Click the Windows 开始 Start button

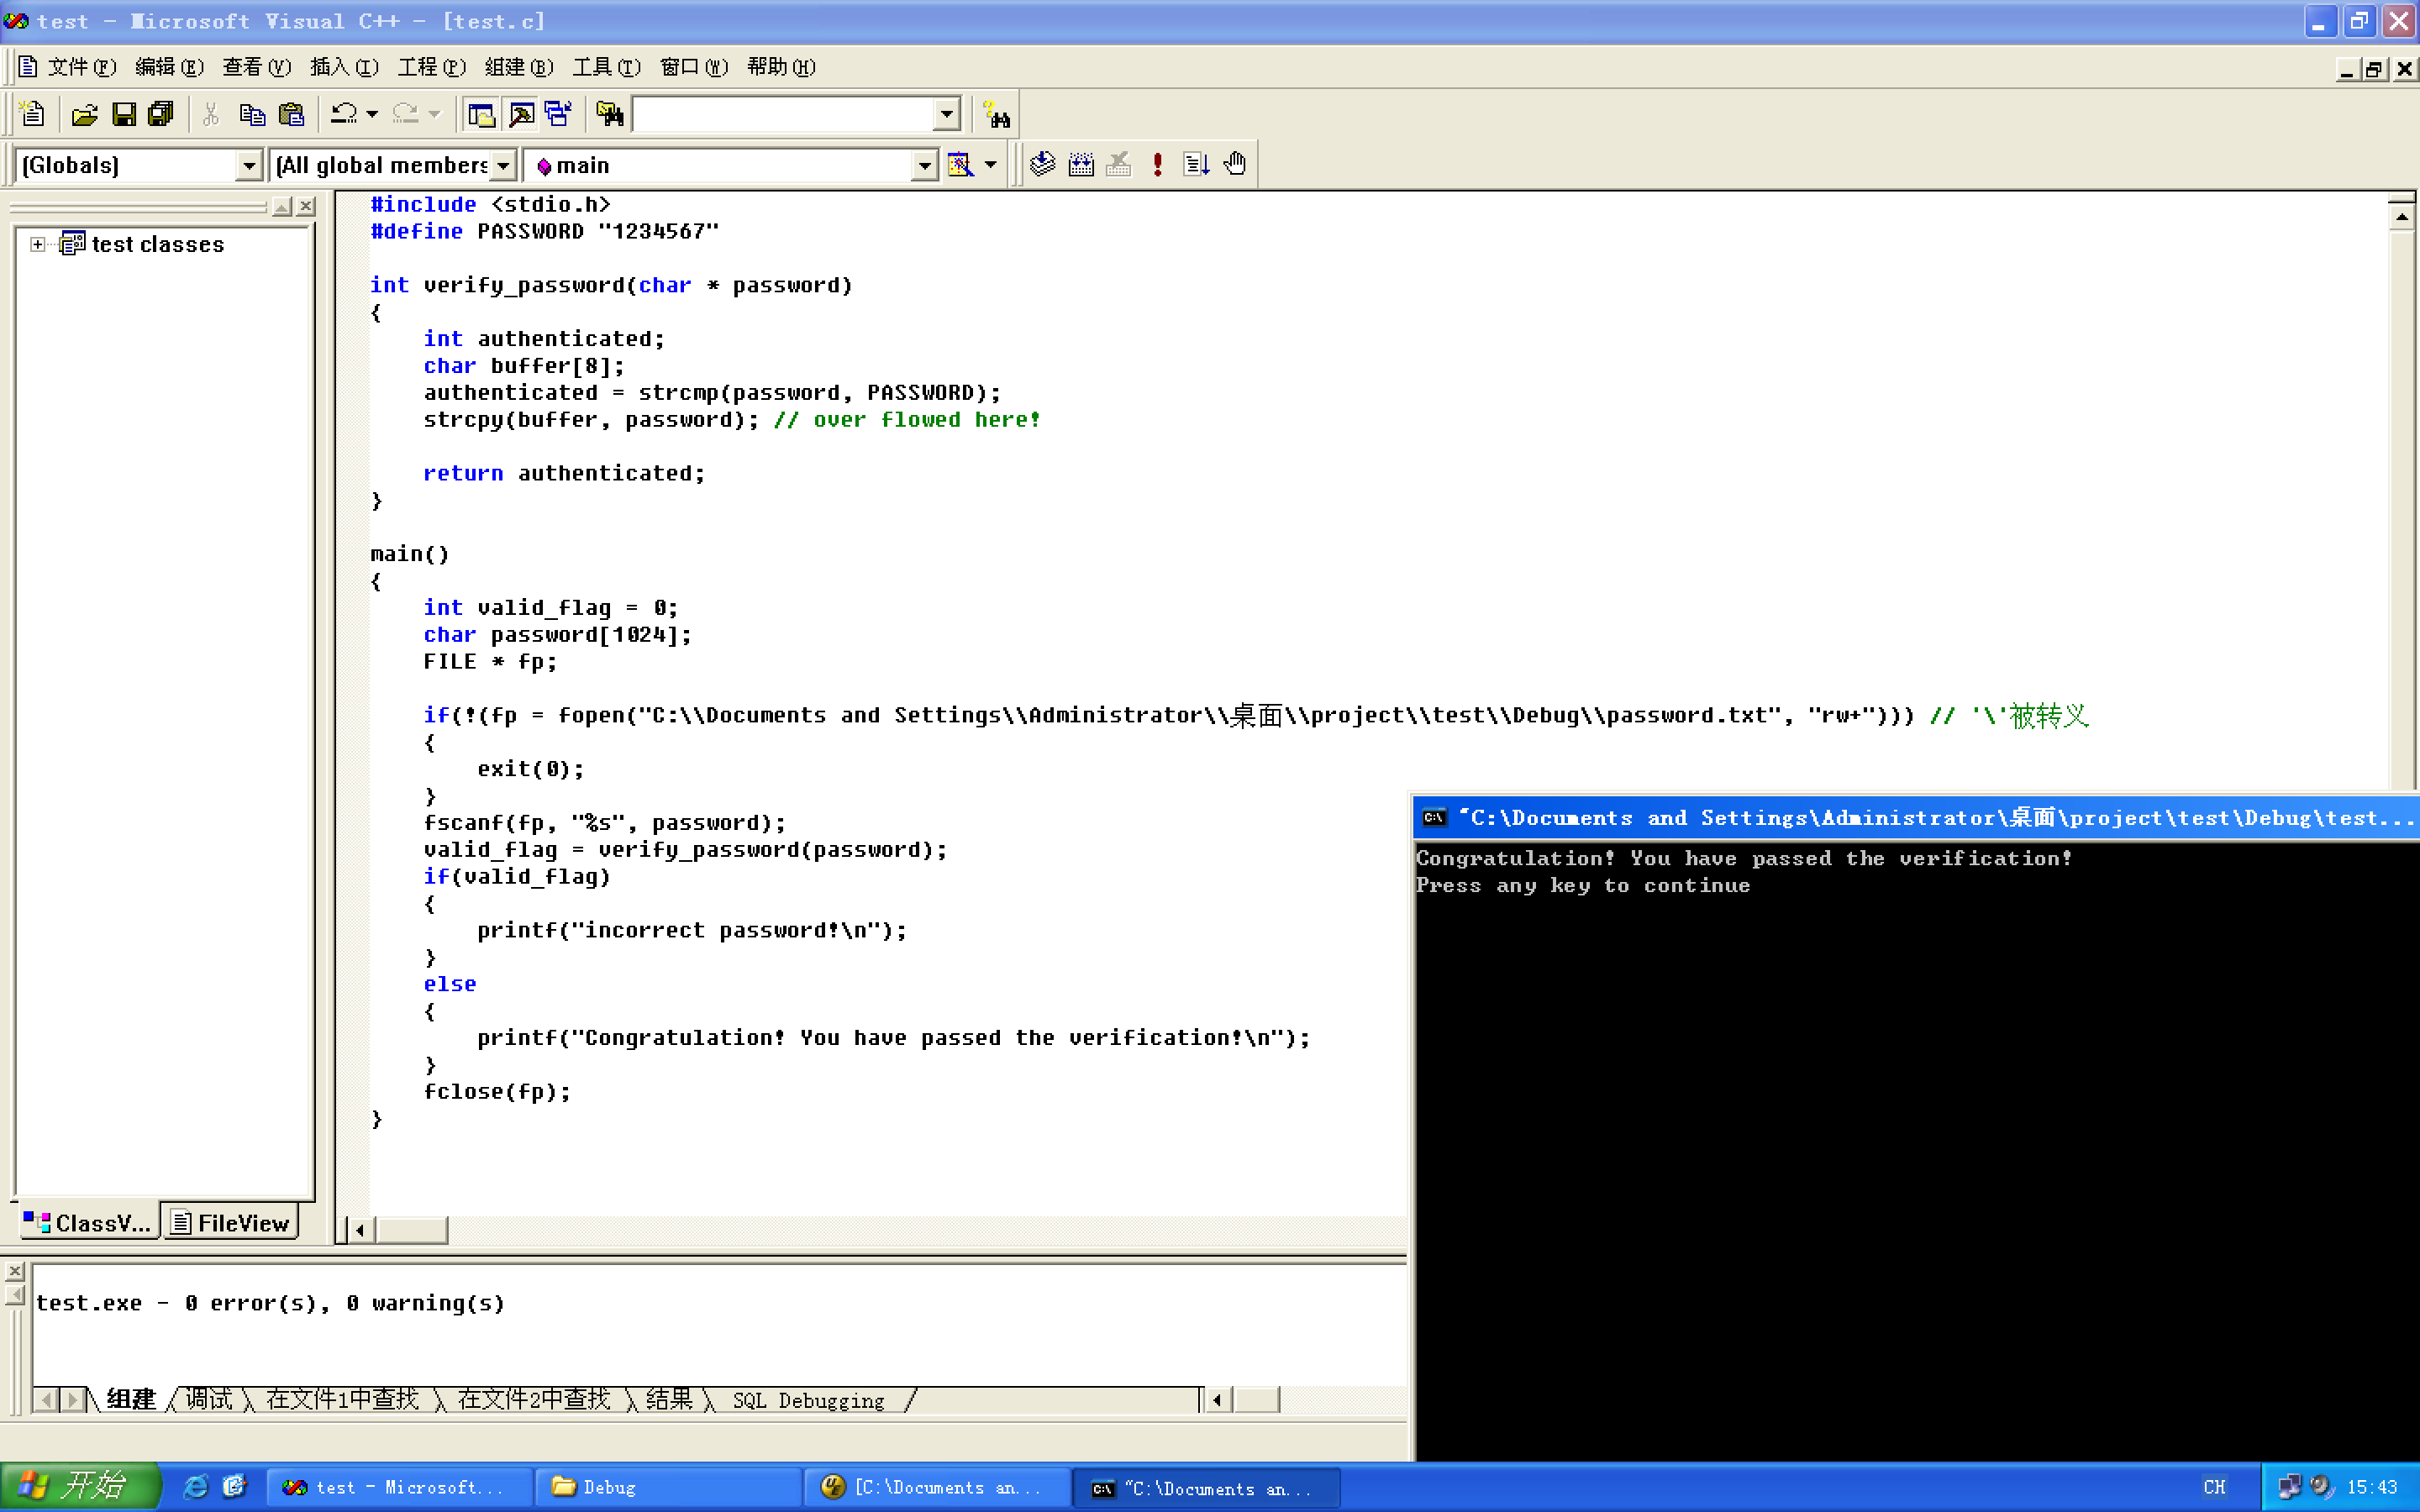80,1486
